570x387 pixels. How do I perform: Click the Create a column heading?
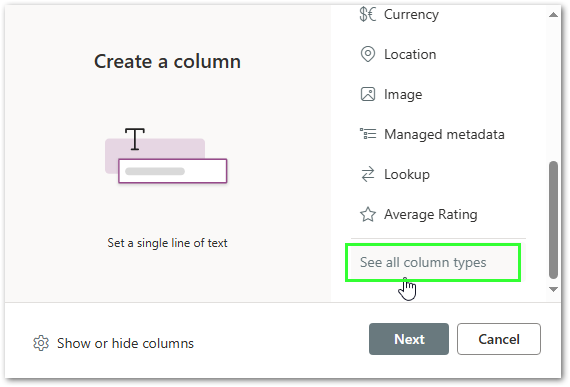(x=167, y=61)
